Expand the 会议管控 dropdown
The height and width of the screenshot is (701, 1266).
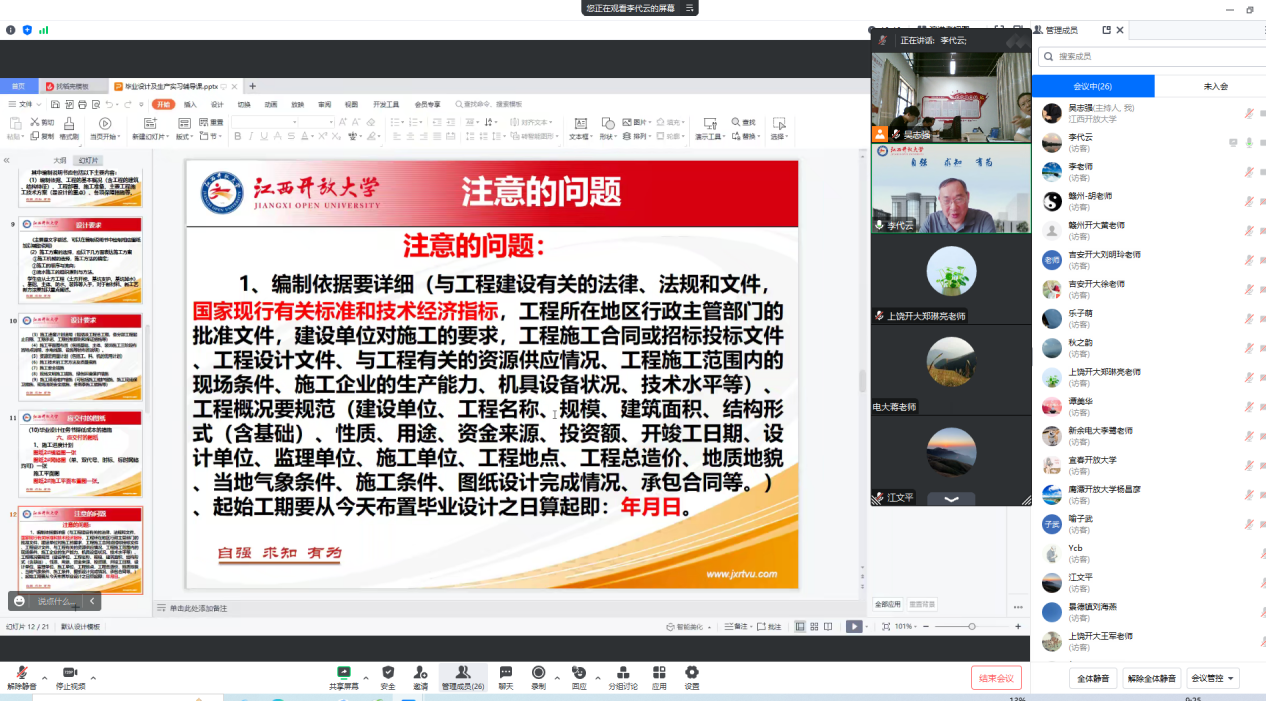click(x=1214, y=678)
